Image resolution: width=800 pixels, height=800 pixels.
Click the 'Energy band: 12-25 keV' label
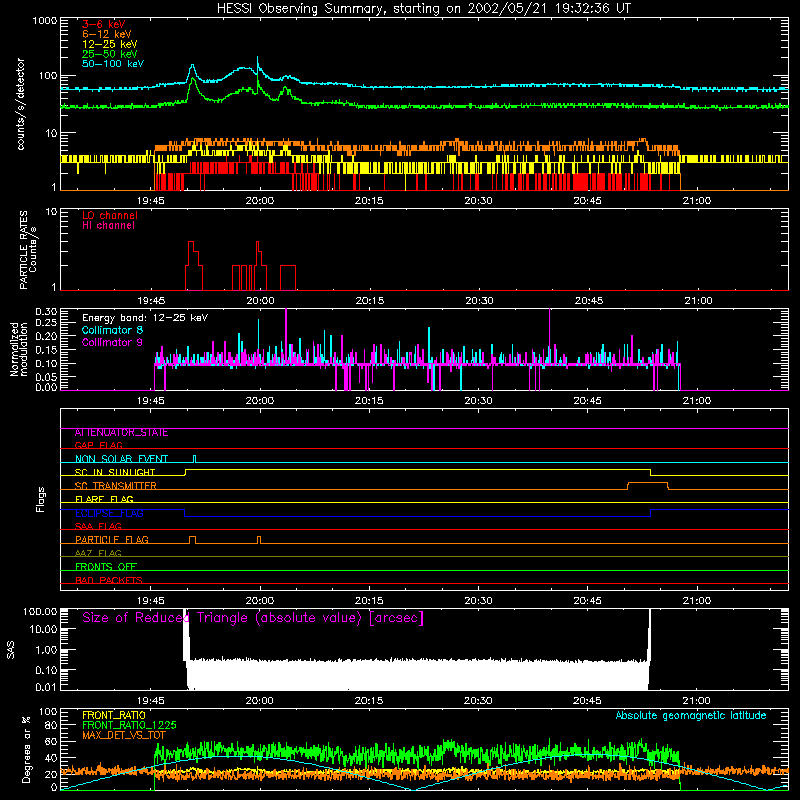pos(144,318)
